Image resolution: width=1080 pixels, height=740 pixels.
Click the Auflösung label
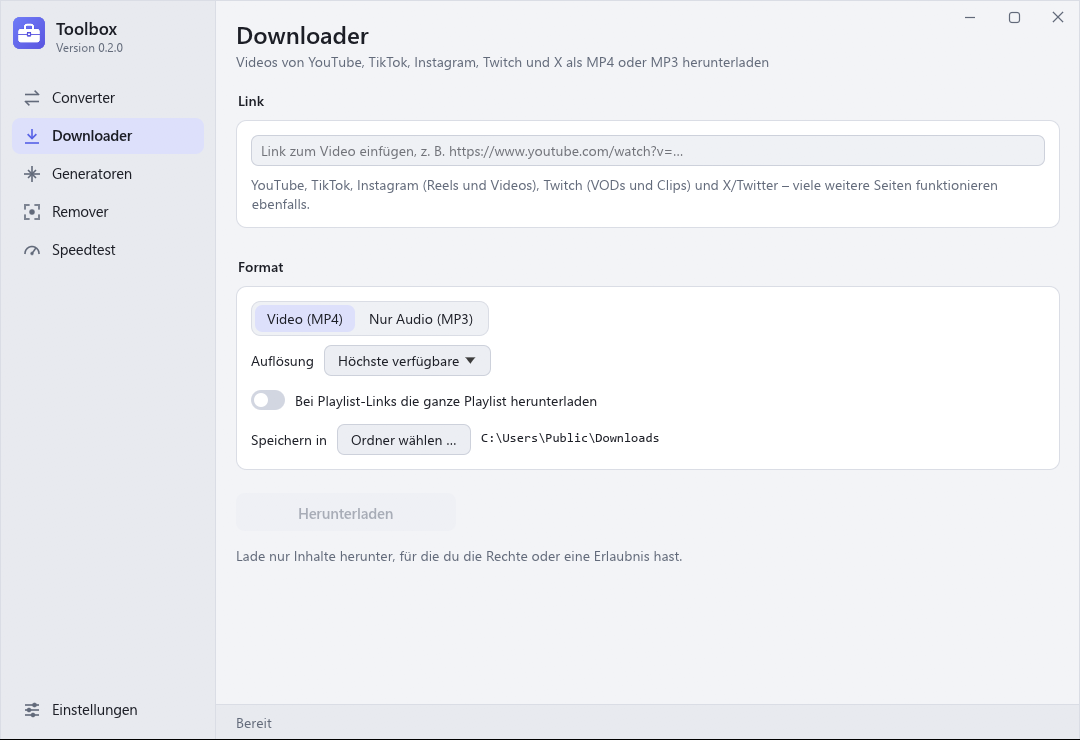point(282,362)
